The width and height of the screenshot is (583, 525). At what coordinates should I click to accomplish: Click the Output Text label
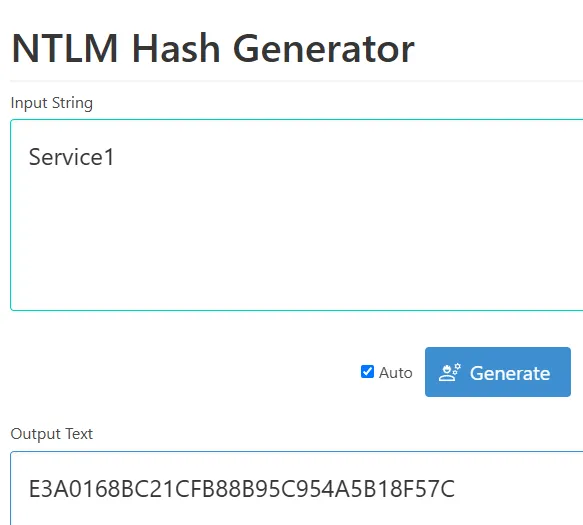52,434
